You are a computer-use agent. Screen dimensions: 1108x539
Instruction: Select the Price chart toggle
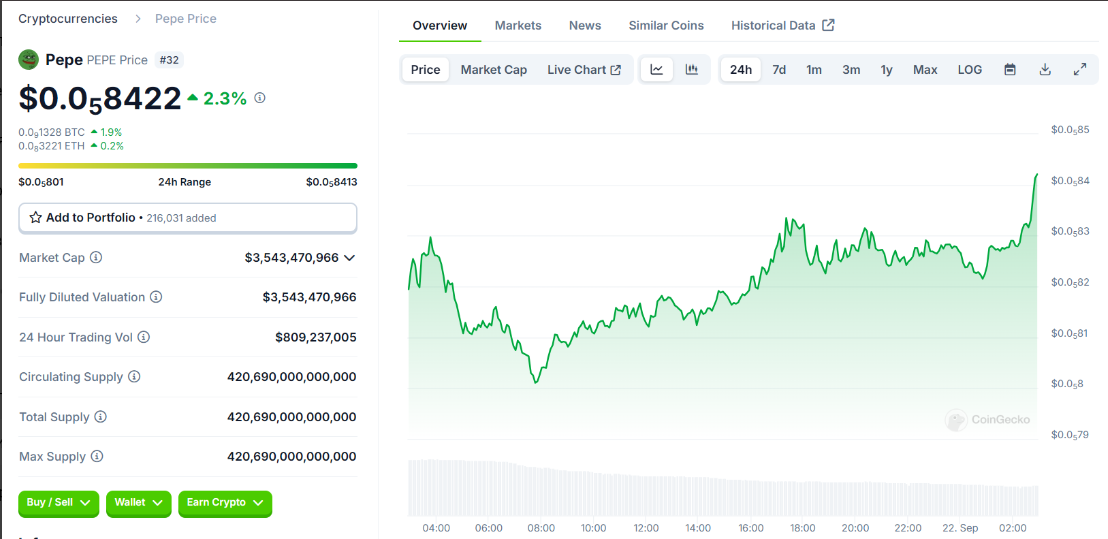(425, 70)
